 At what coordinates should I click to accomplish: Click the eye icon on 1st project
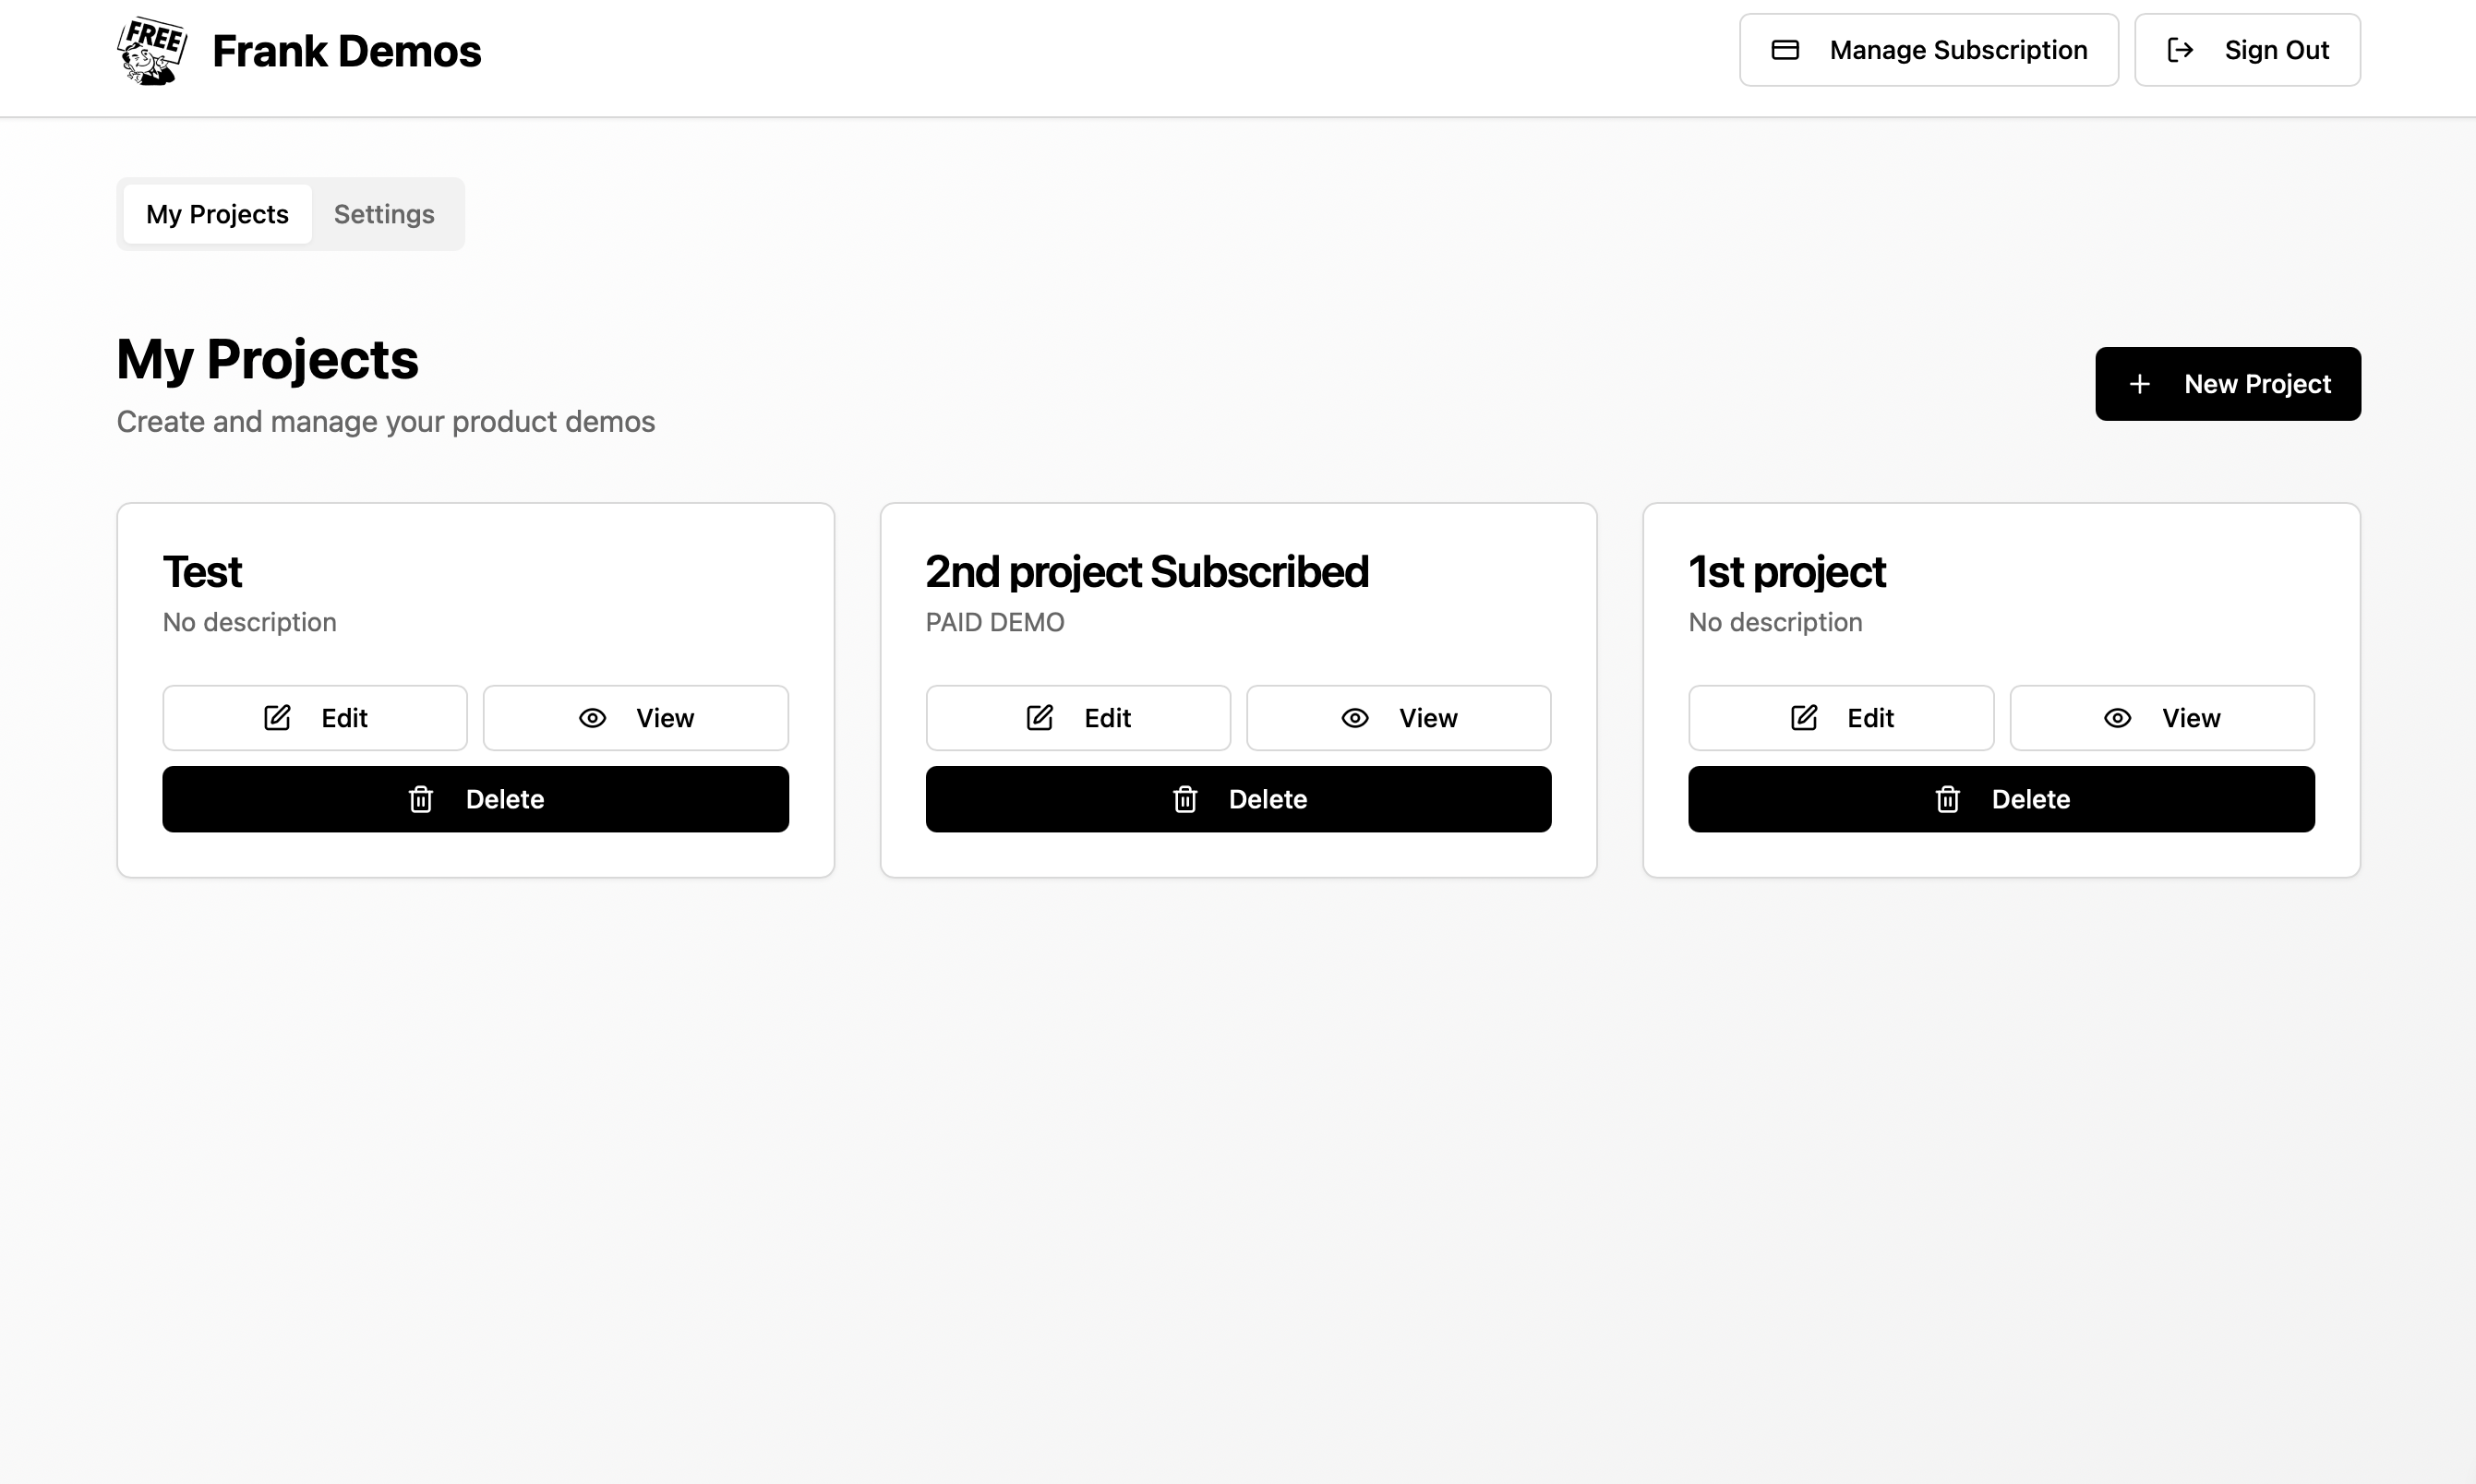click(2118, 718)
